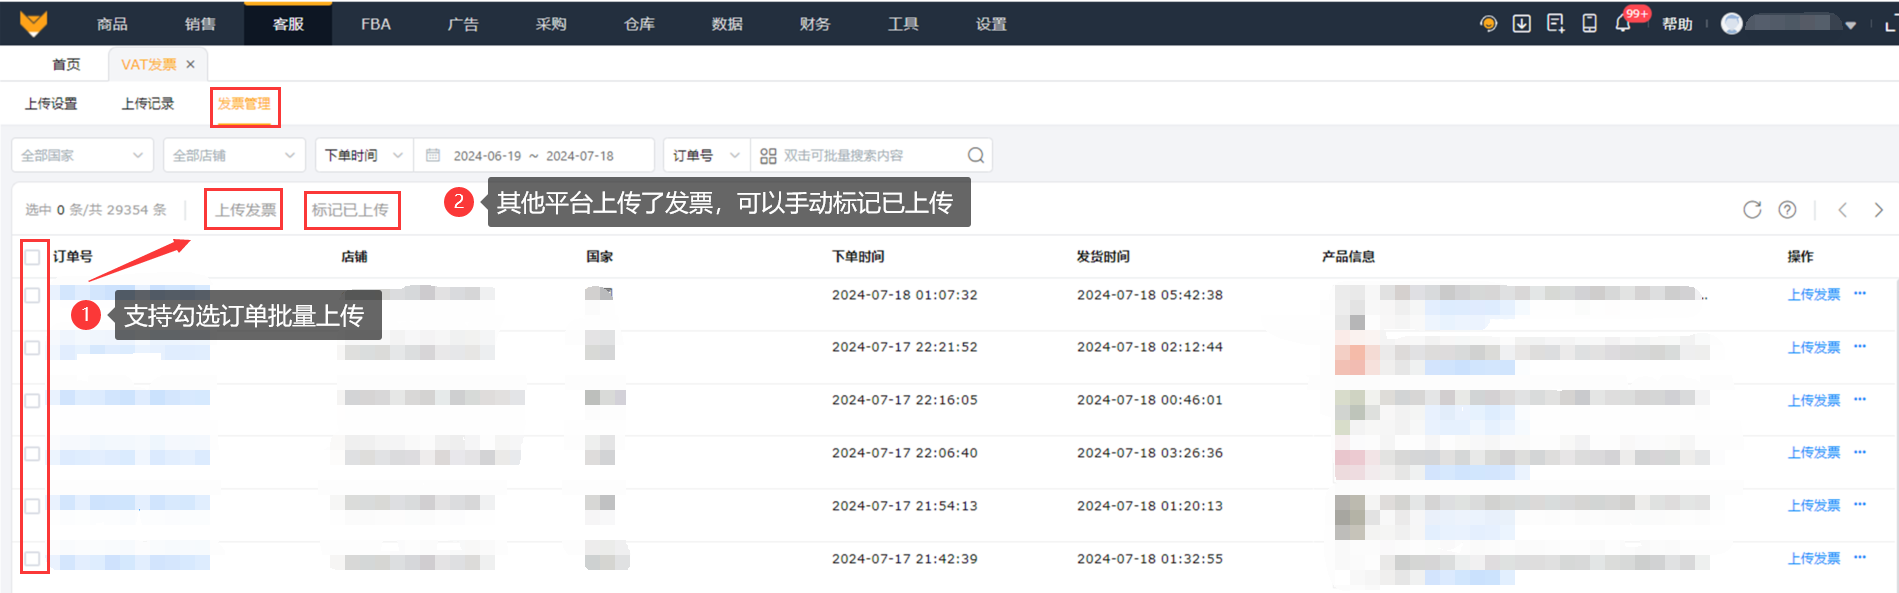This screenshot has height=593, width=1899.
Task: Click the mobile phone icon in header
Action: pos(1589,24)
